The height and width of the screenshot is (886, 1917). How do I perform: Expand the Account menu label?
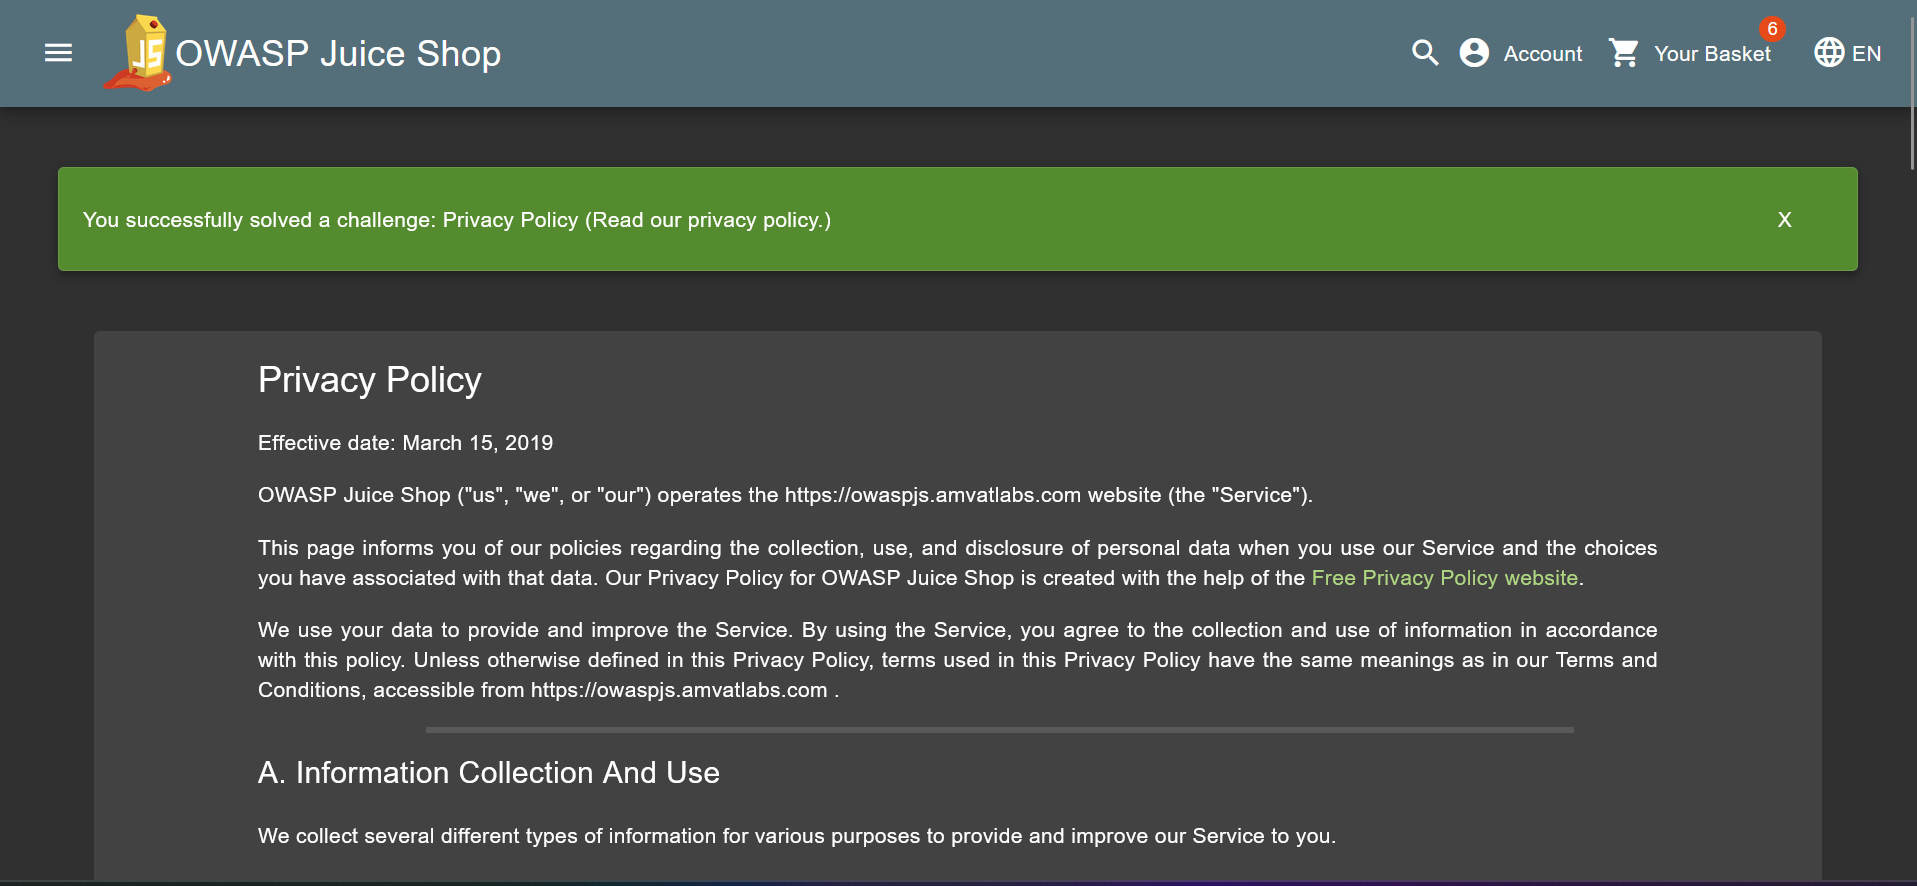coord(1543,54)
